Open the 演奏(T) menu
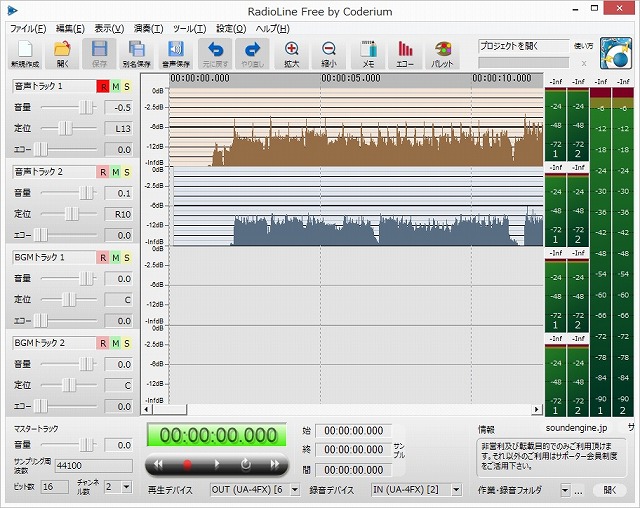The image size is (640, 508). click(149, 29)
